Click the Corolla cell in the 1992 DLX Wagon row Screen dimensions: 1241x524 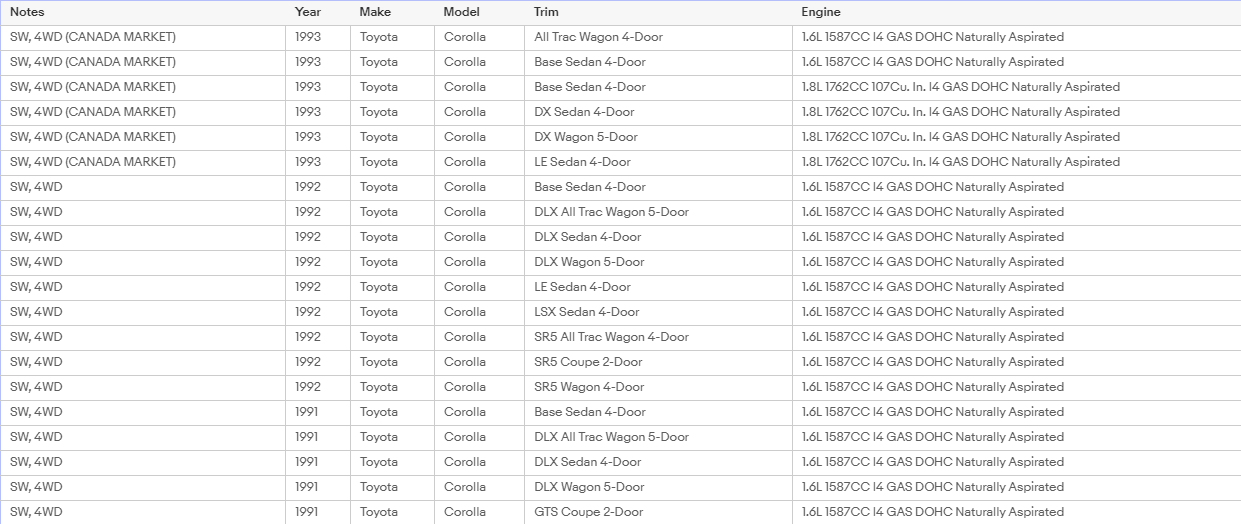pos(479,262)
